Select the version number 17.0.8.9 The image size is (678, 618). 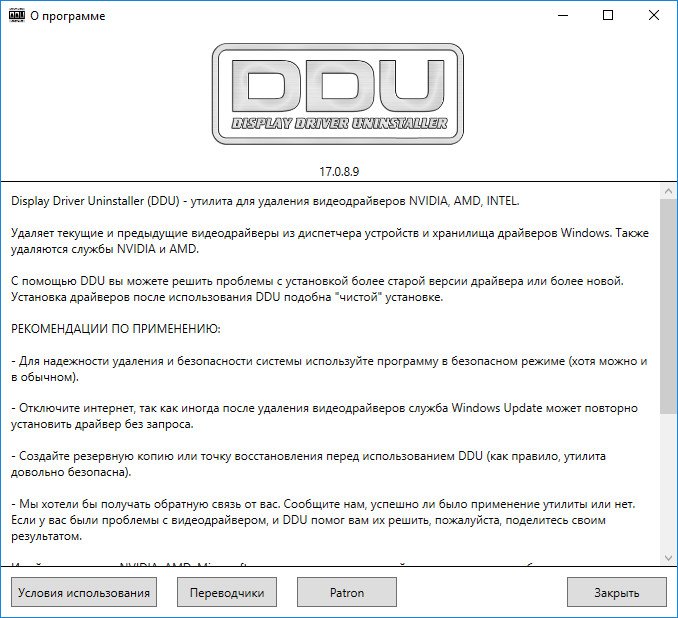(339, 172)
